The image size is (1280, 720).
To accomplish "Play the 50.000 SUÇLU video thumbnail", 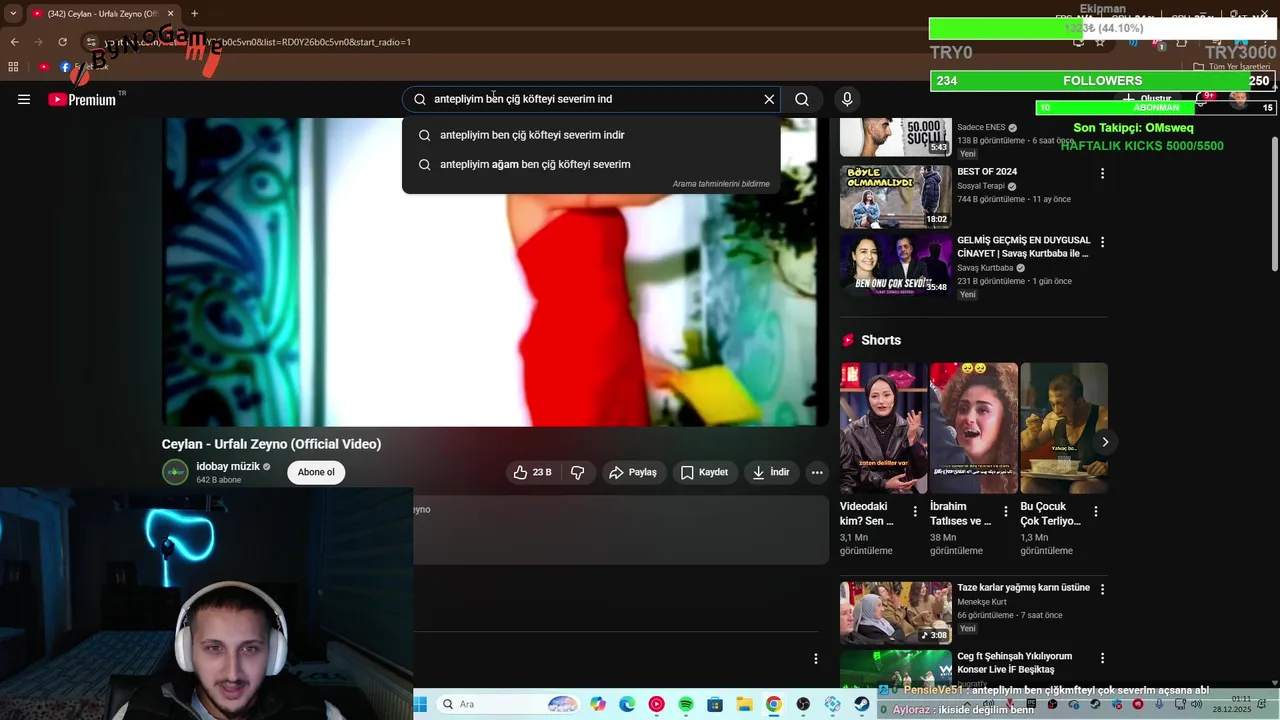I will (x=895, y=137).
